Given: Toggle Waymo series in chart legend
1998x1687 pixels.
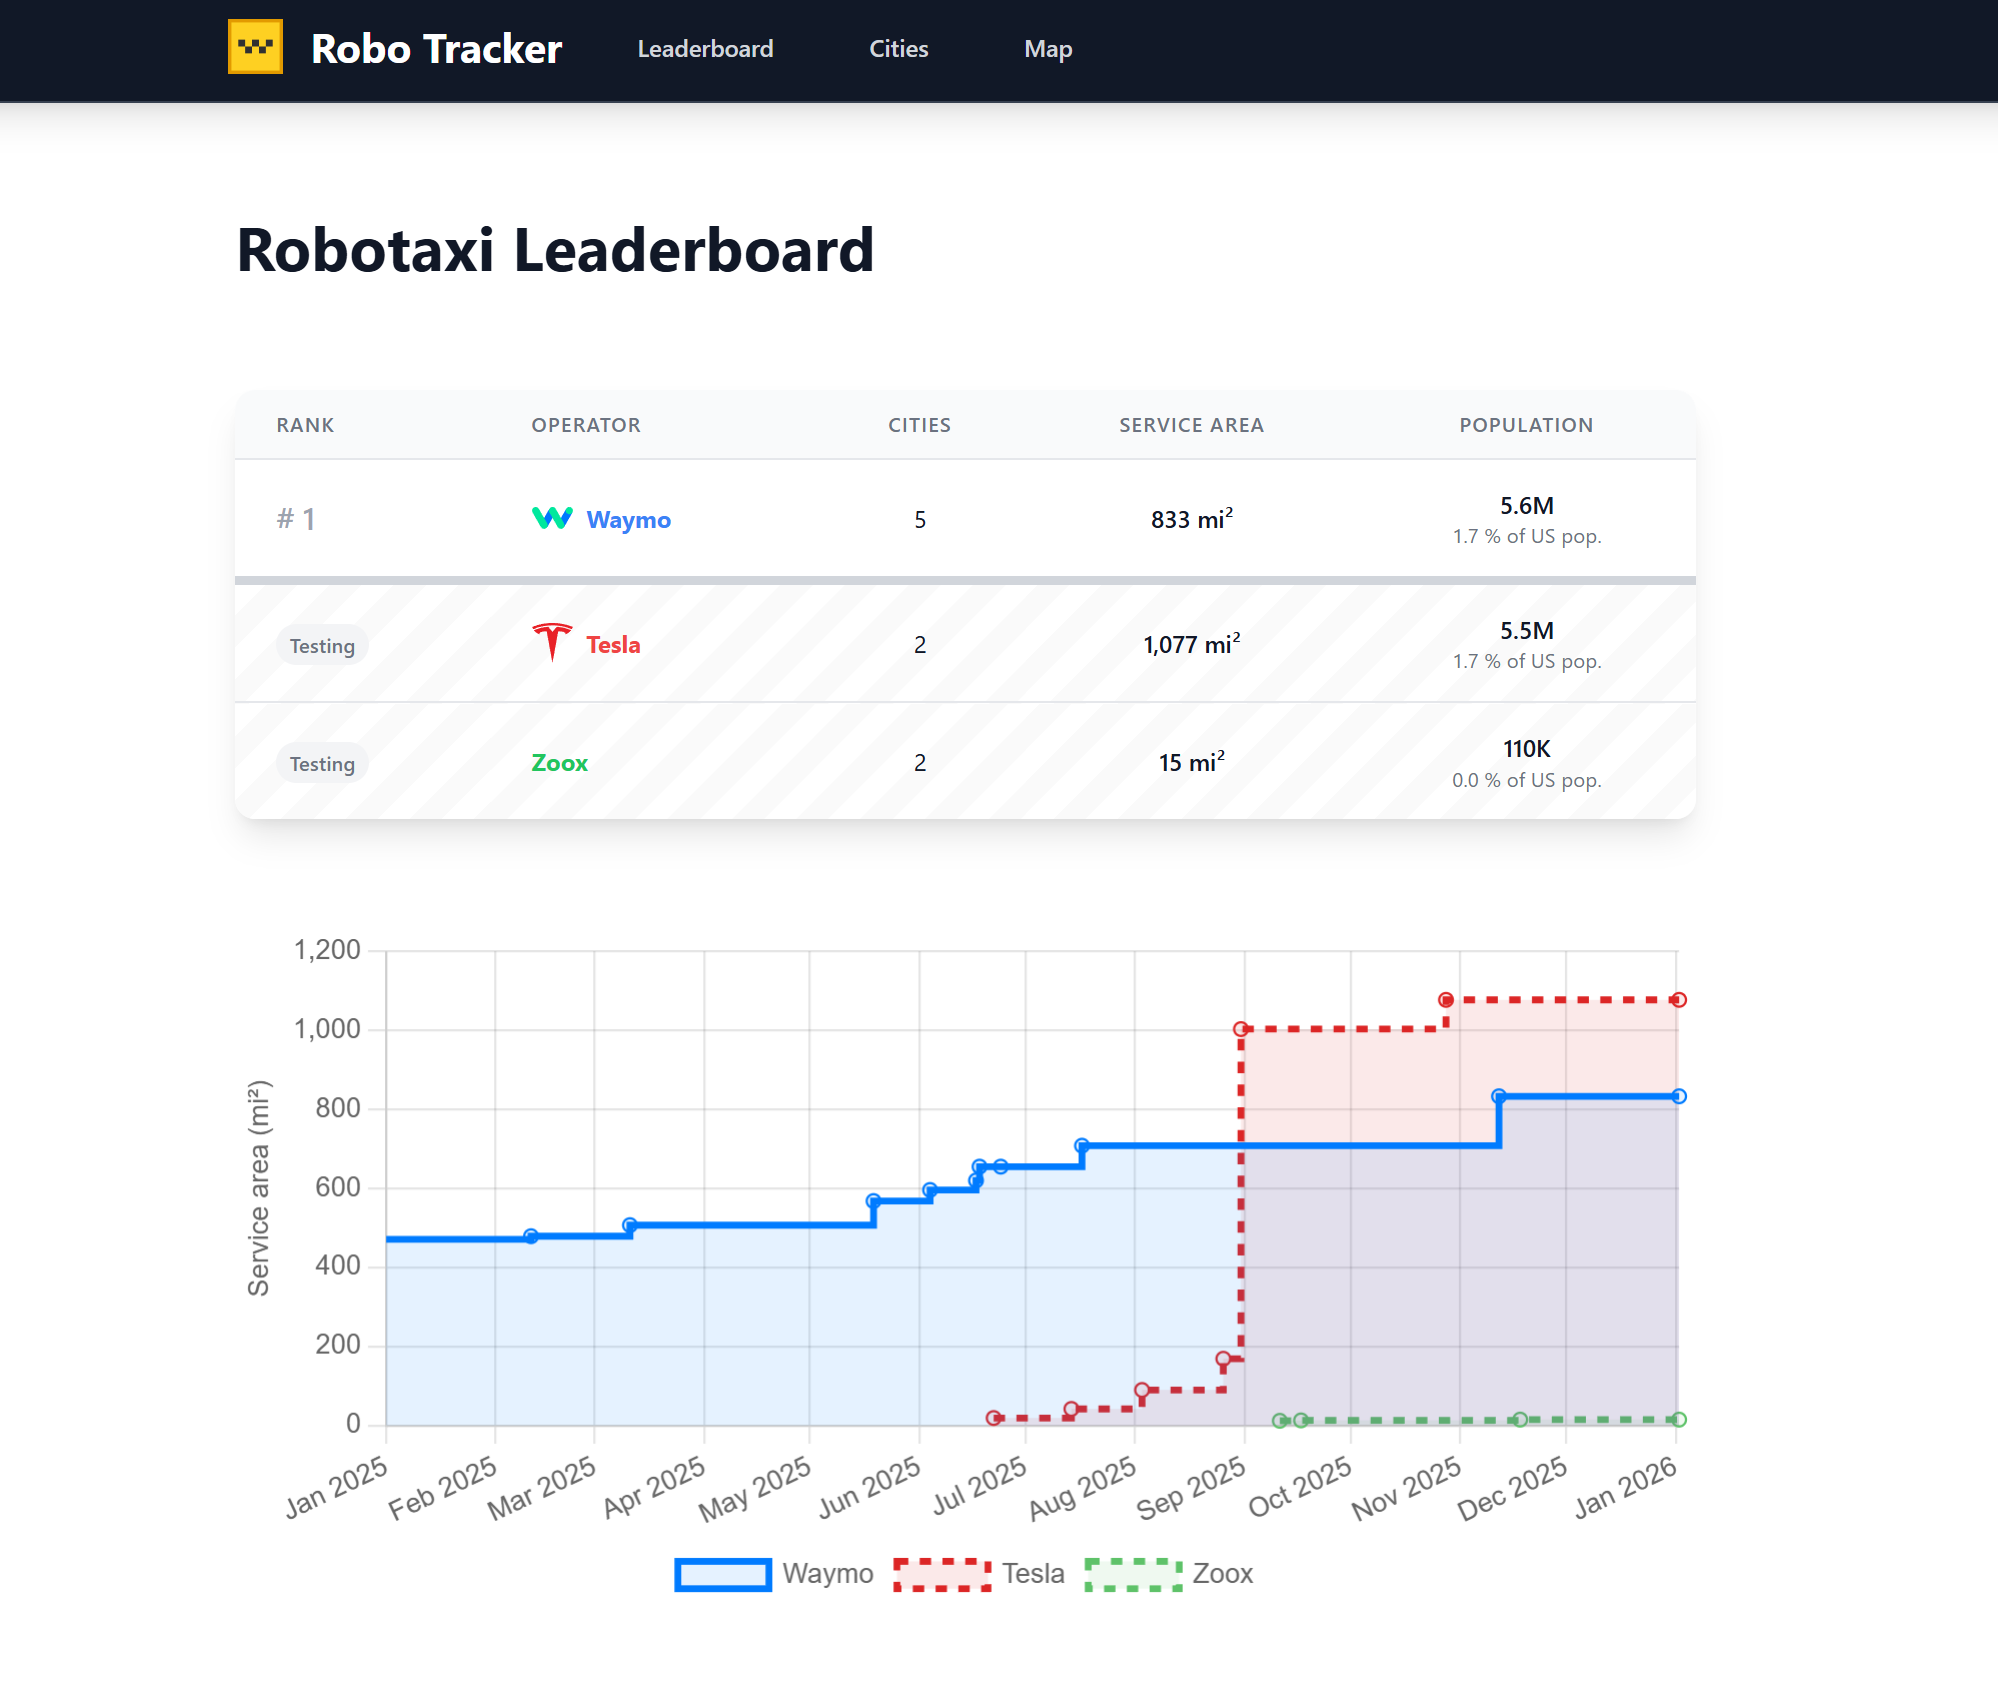Looking at the screenshot, I should pos(827,1574).
